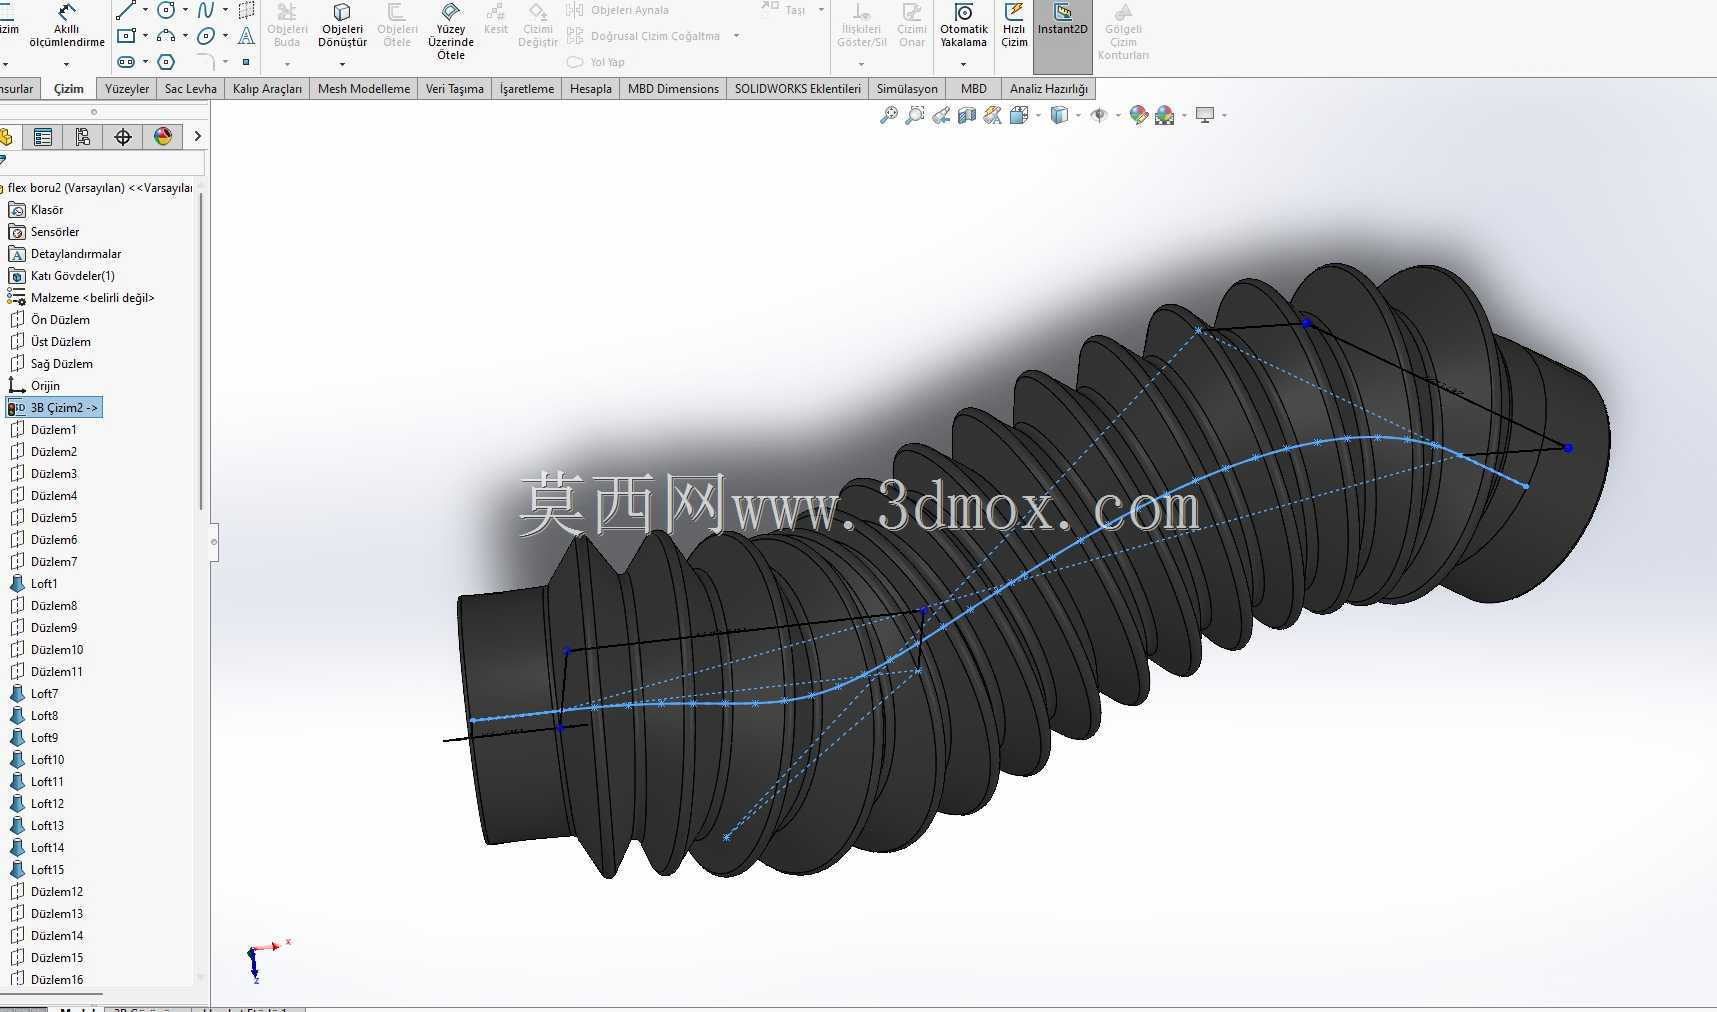Click the feature tree filter funnel

pos(3,161)
